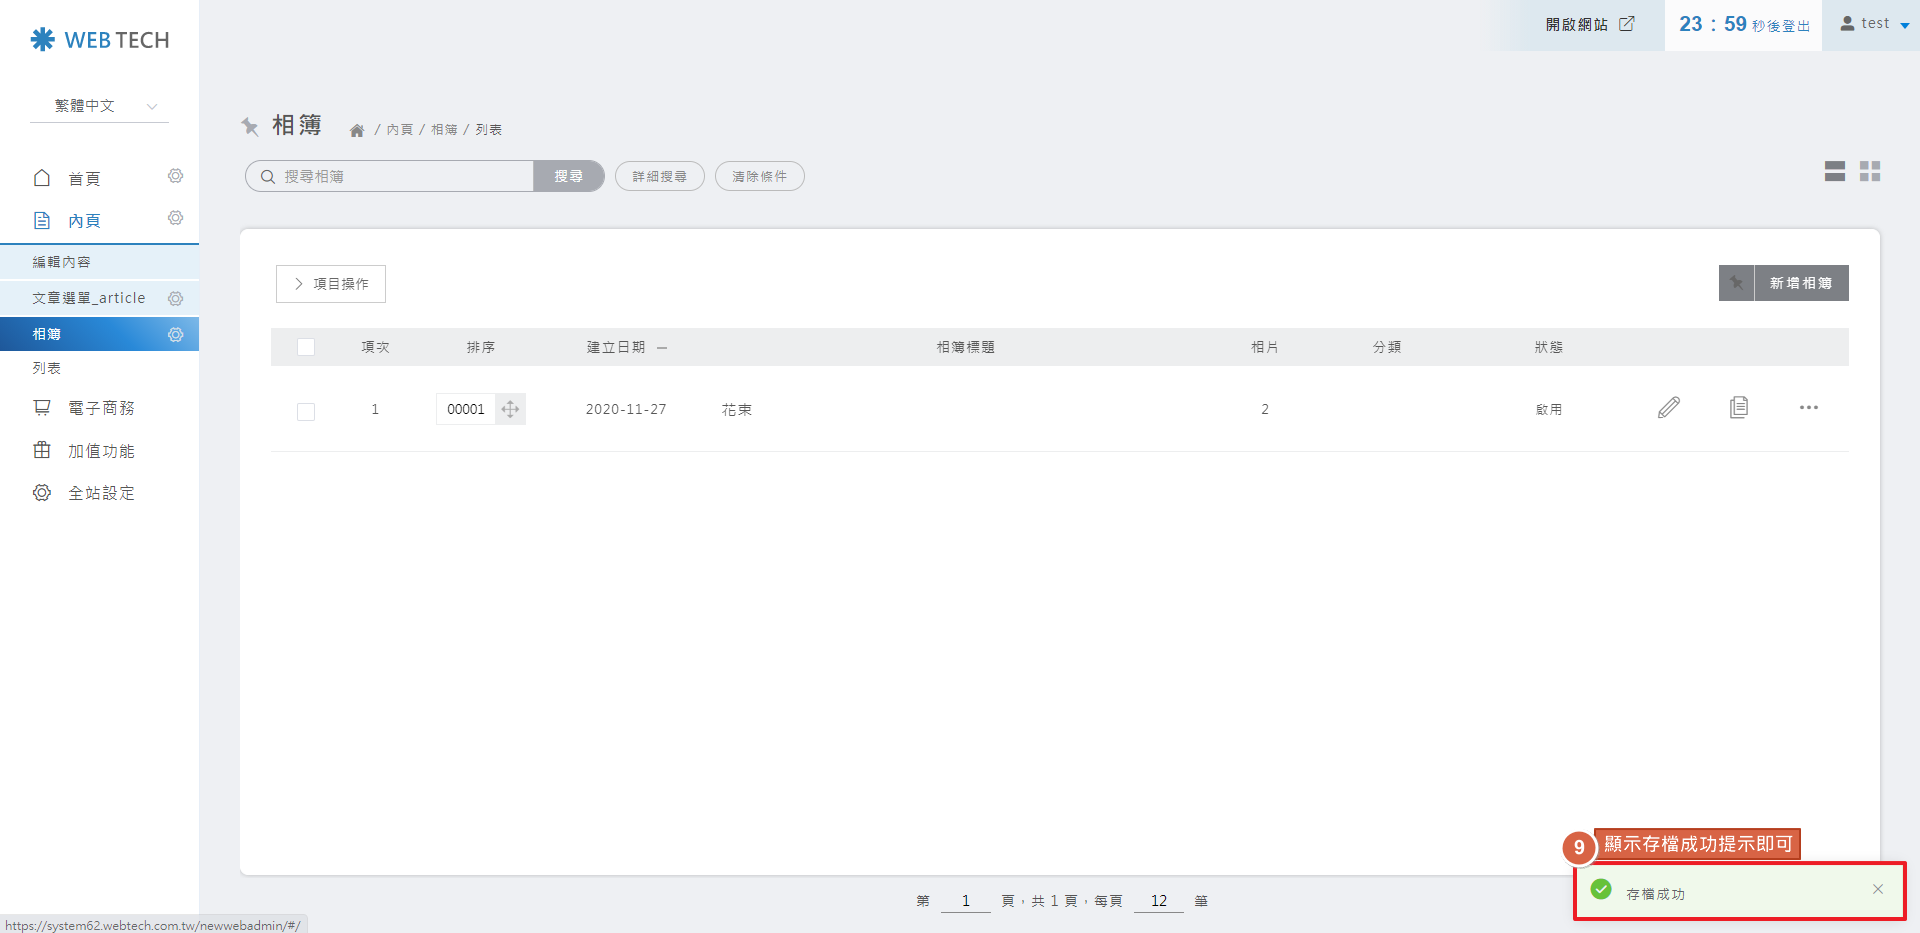The image size is (1920, 933).
Task: Open the three-dot more options menu
Action: click(1808, 408)
